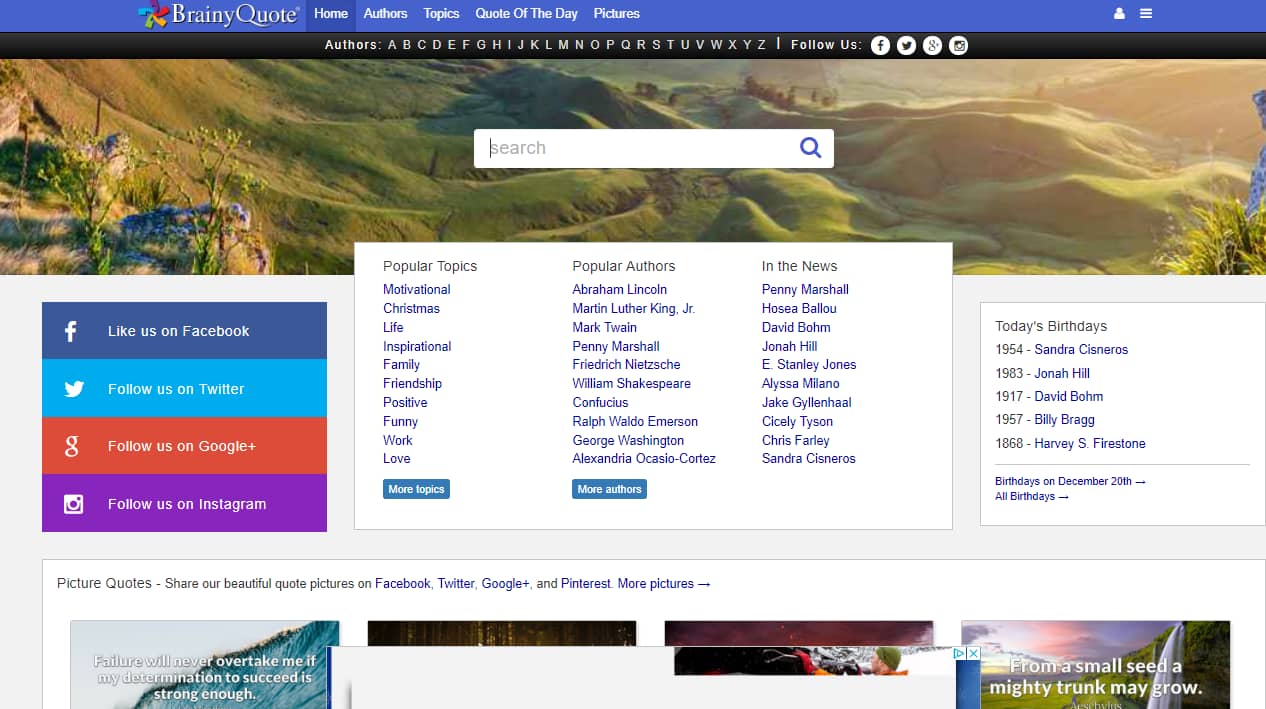1266x709 pixels.
Task: Open the Love topic link
Action: click(396, 458)
